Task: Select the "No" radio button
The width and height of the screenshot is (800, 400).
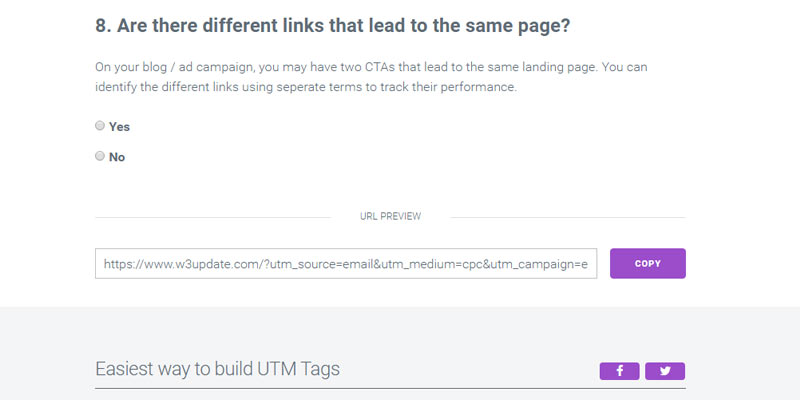Action: pos(100,156)
